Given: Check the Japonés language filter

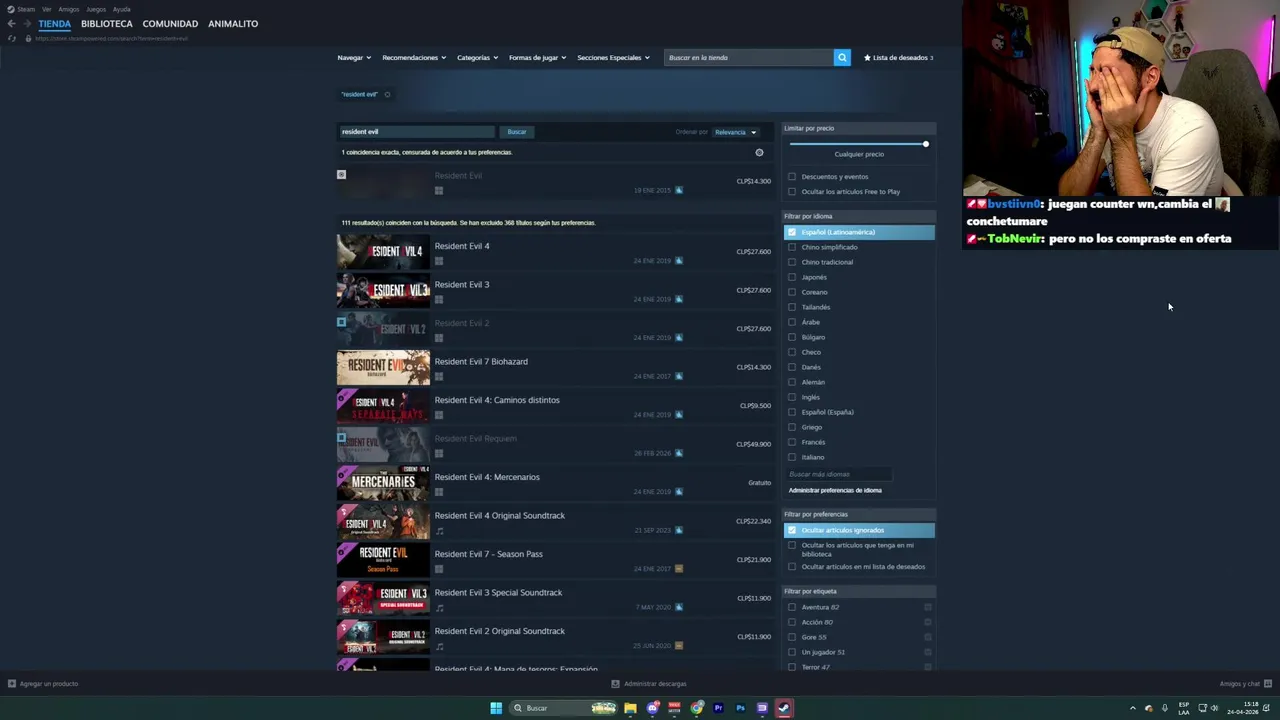Looking at the screenshot, I should pos(792,277).
